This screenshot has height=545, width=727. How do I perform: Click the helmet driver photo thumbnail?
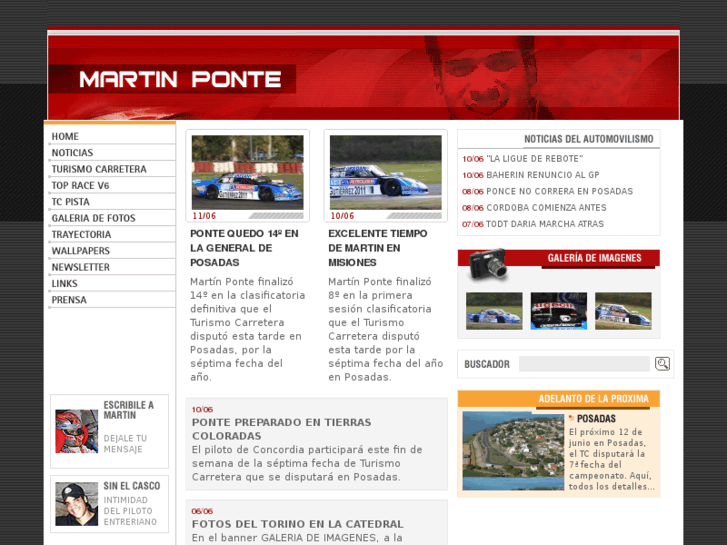point(77,431)
